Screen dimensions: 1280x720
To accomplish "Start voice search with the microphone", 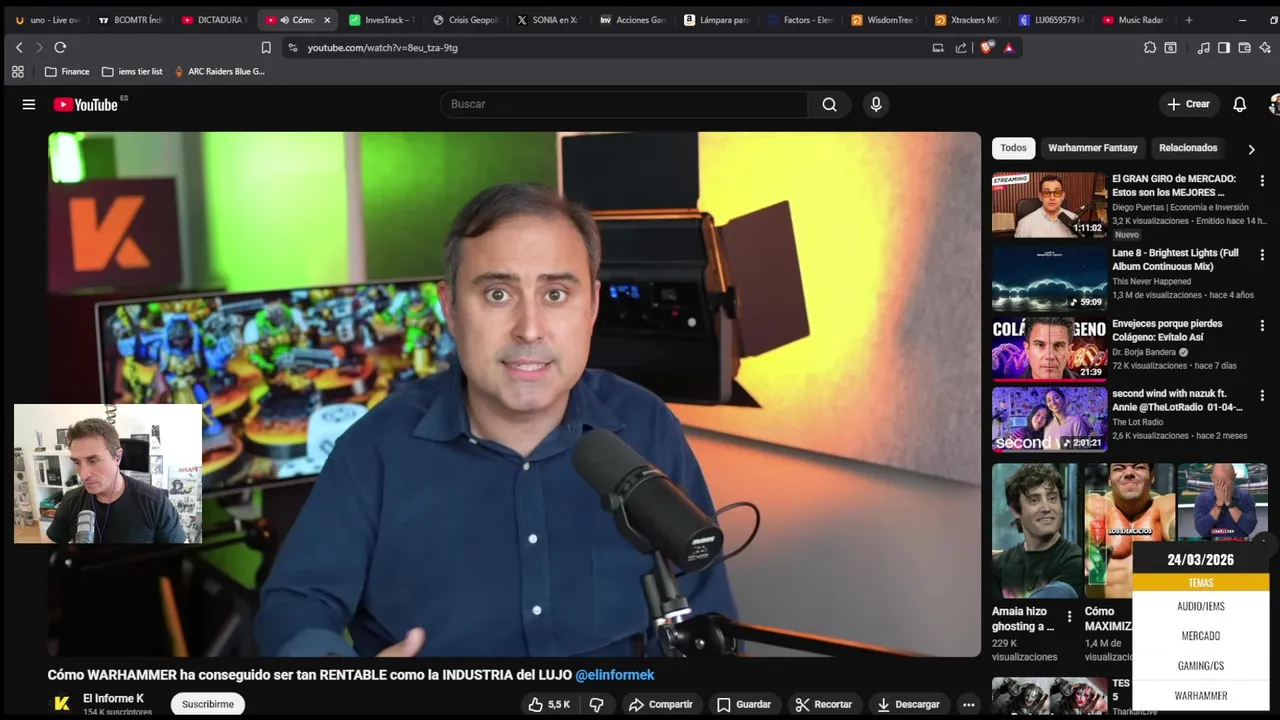I will tap(876, 104).
